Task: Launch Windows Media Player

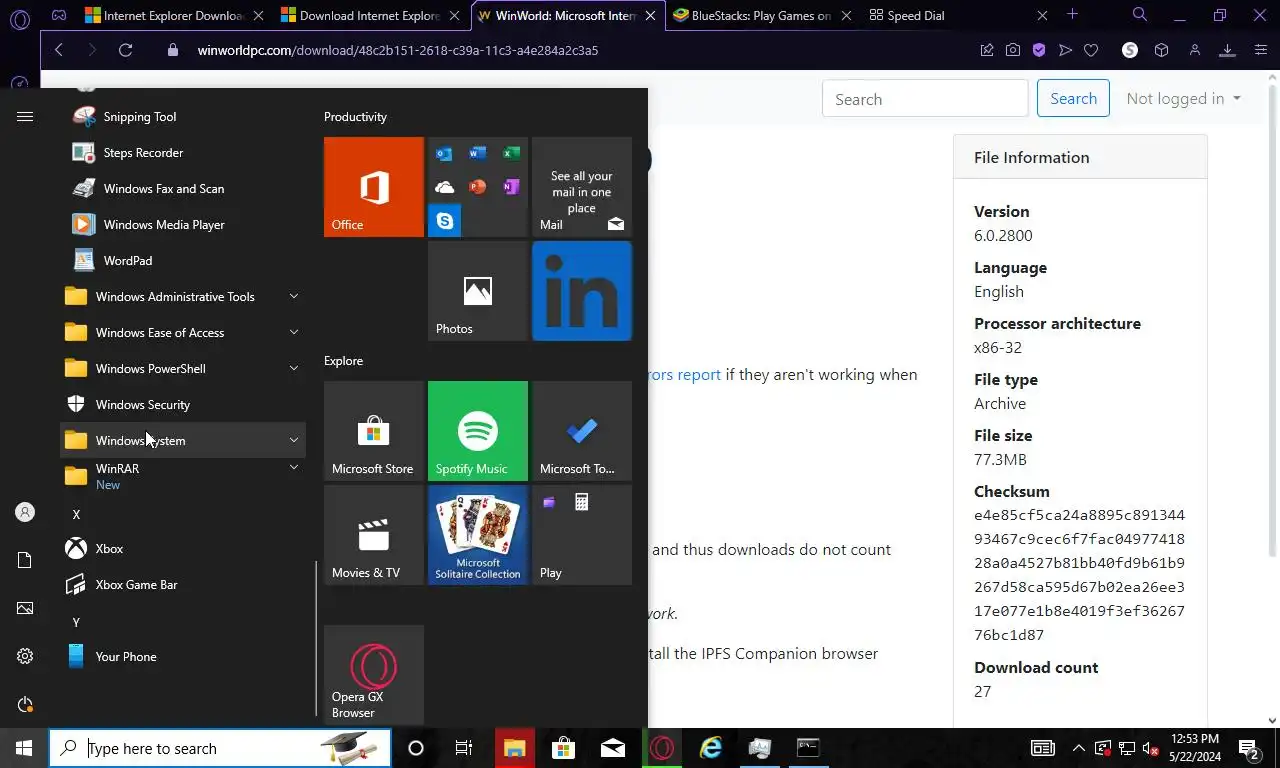Action: pyautogui.click(x=184, y=225)
